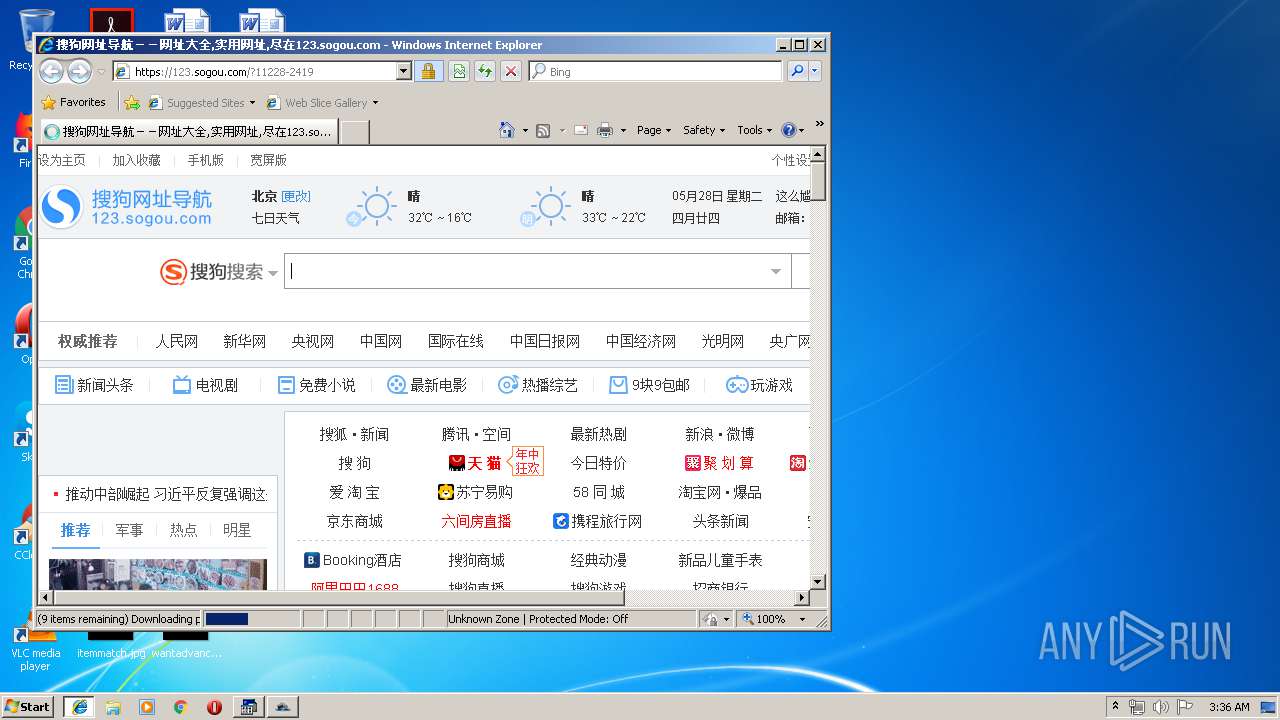Expand the Sogou search suggestion dropdown
The image size is (1280, 720).
click(x=776, y=271)
